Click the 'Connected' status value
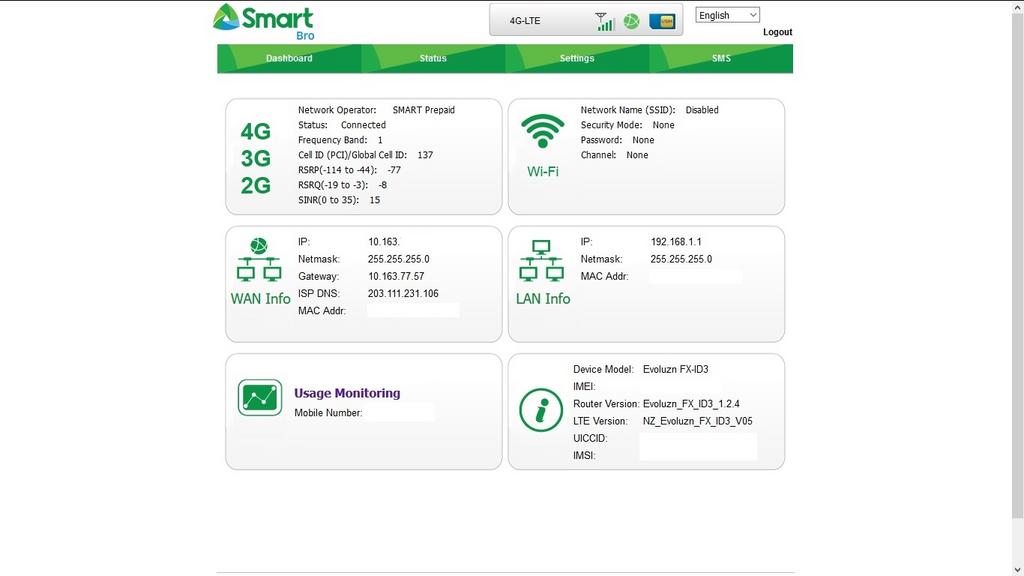The image size is (1024, 576). [x=363, y=125]
